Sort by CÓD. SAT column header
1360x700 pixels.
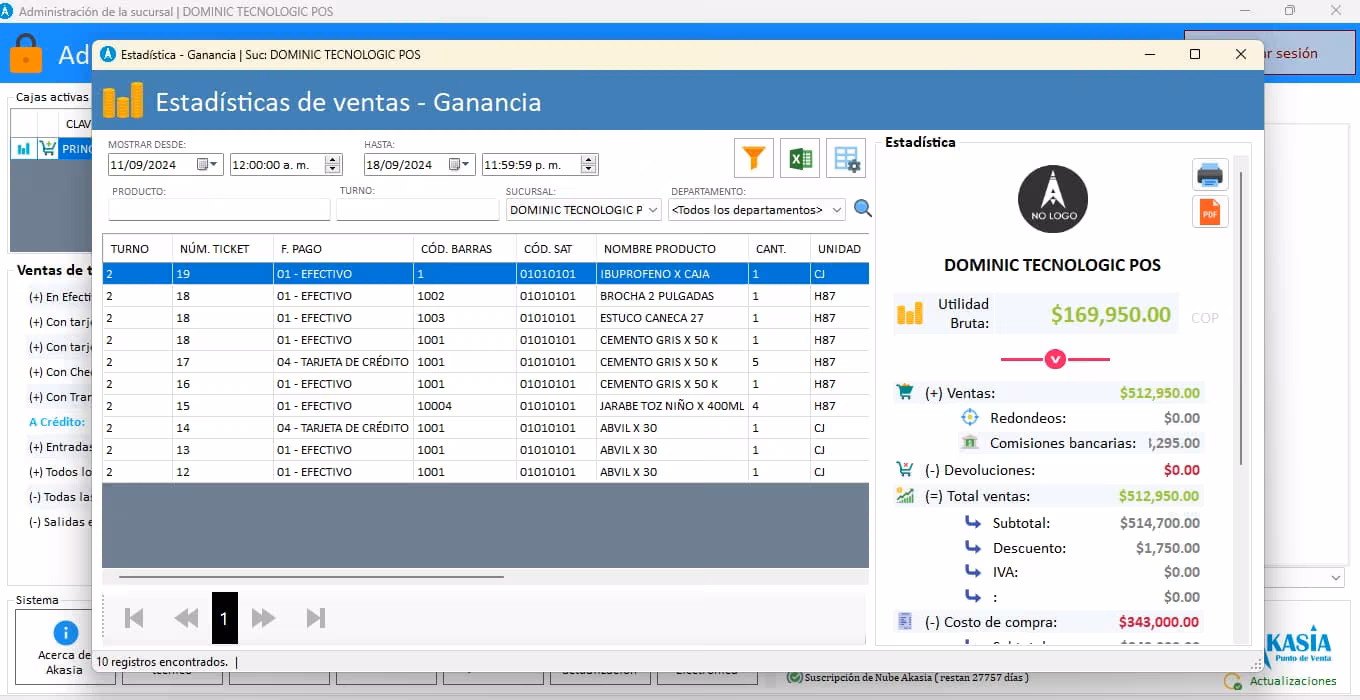point(556,248)
